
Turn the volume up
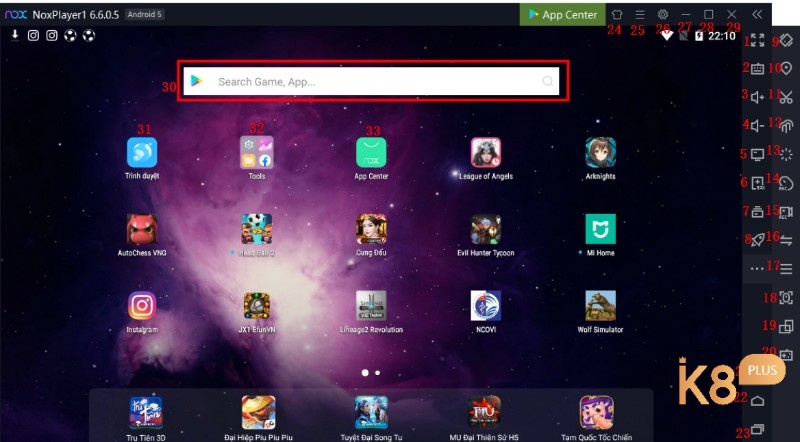(x=758, y=97)
